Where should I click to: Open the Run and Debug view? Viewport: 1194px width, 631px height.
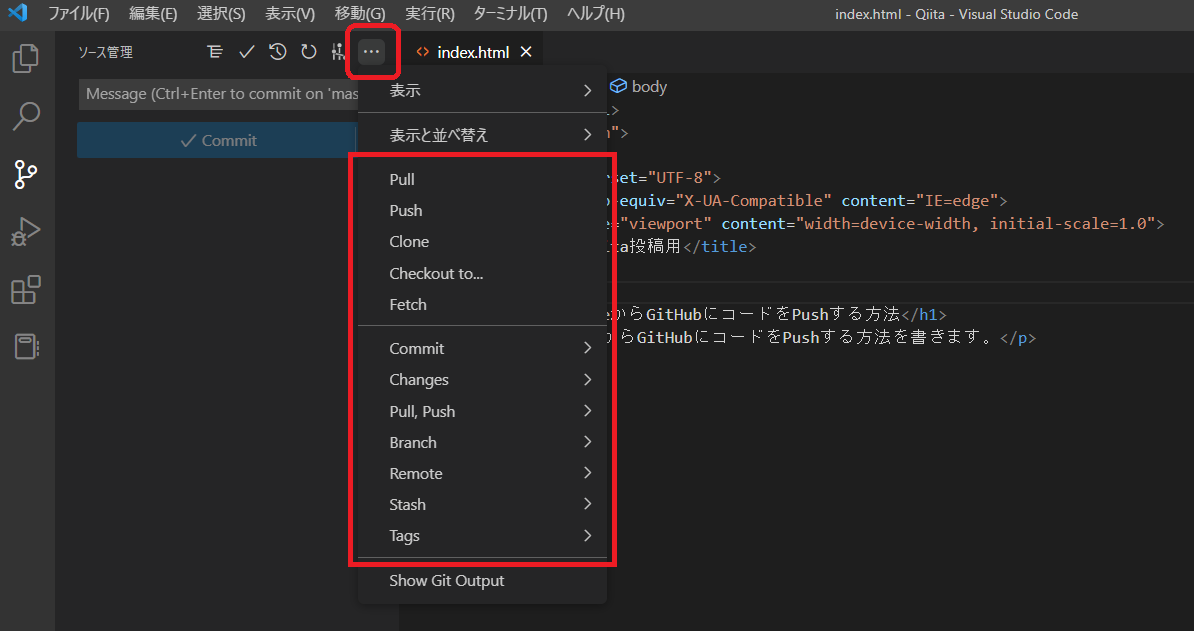[25, 231]
